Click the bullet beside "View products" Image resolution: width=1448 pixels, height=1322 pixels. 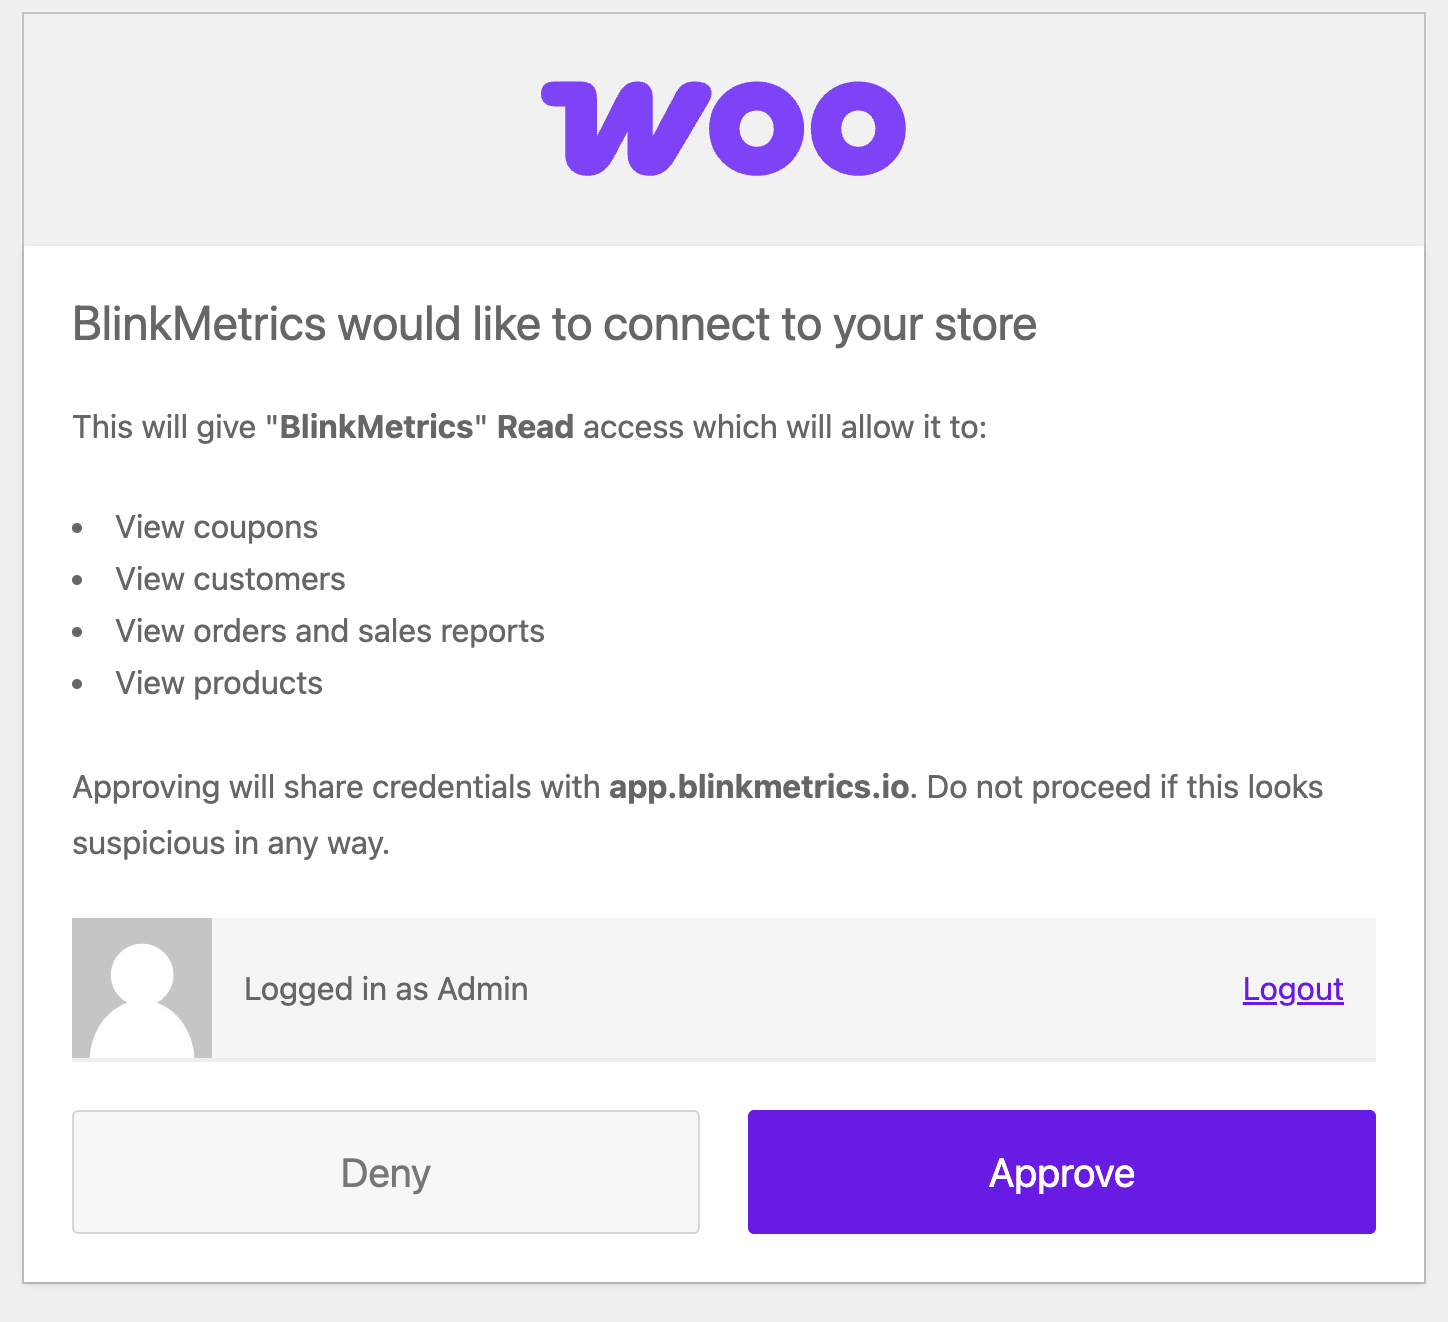[78, 685]
